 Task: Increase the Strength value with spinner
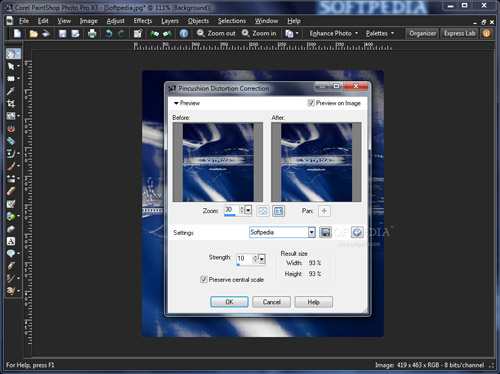[x=256, y=257]
